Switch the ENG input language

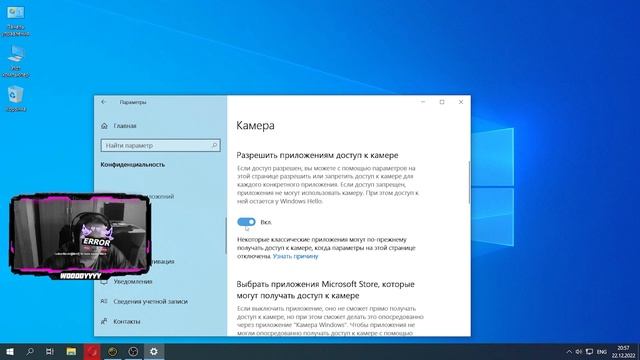[x=602, y=352]
